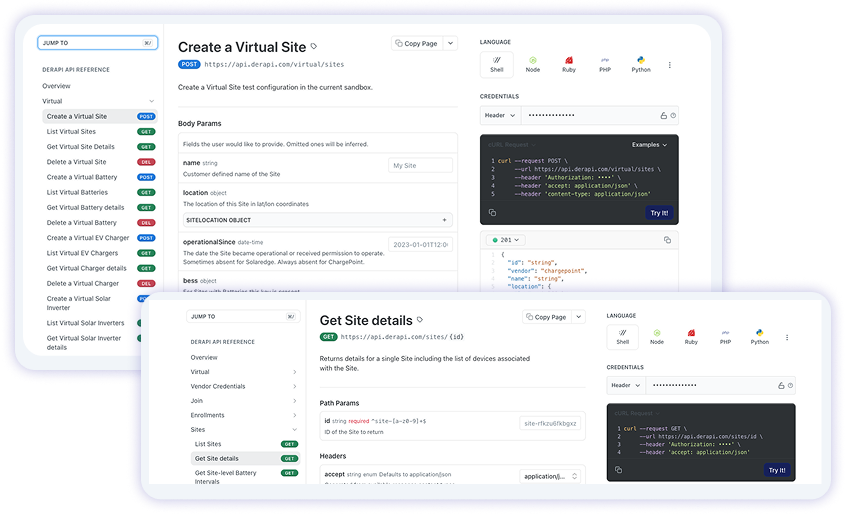The width and height of the screenshot is (846, 515).
Task: Open the 201 response status dropdown
Action: [x=506, y=240]
